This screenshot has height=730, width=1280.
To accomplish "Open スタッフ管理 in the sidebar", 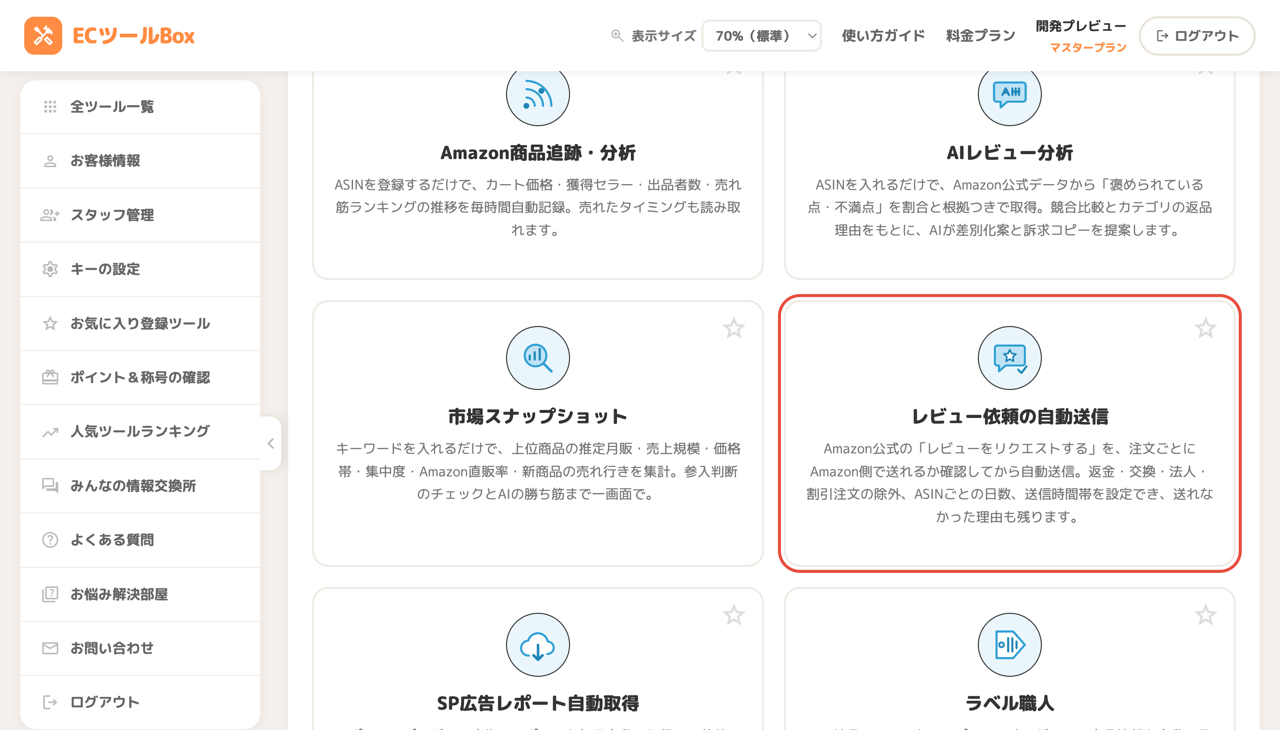I will 140,215.
